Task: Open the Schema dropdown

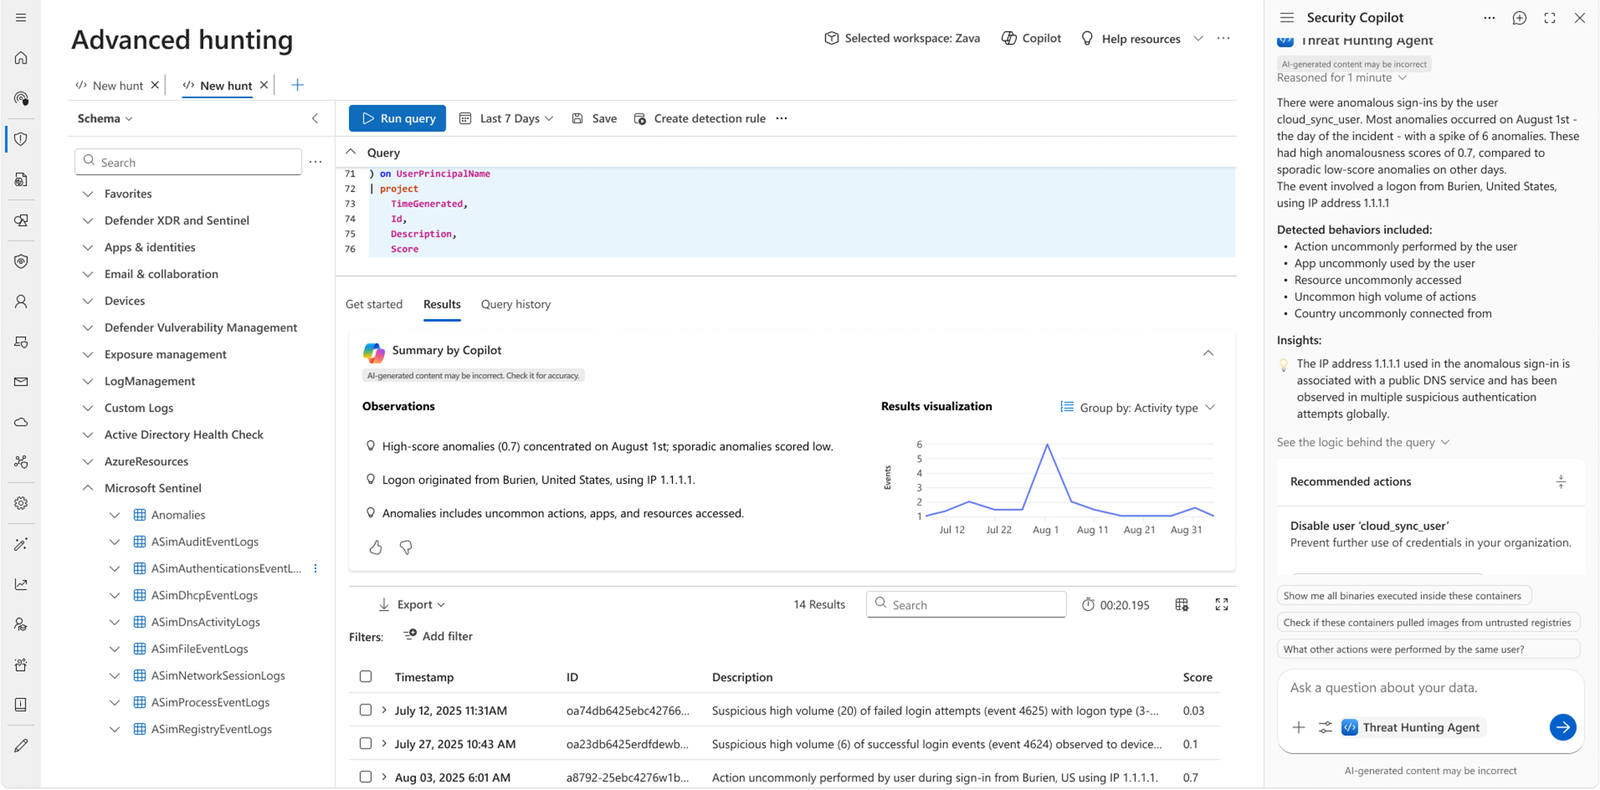Action: pos(105,118)
